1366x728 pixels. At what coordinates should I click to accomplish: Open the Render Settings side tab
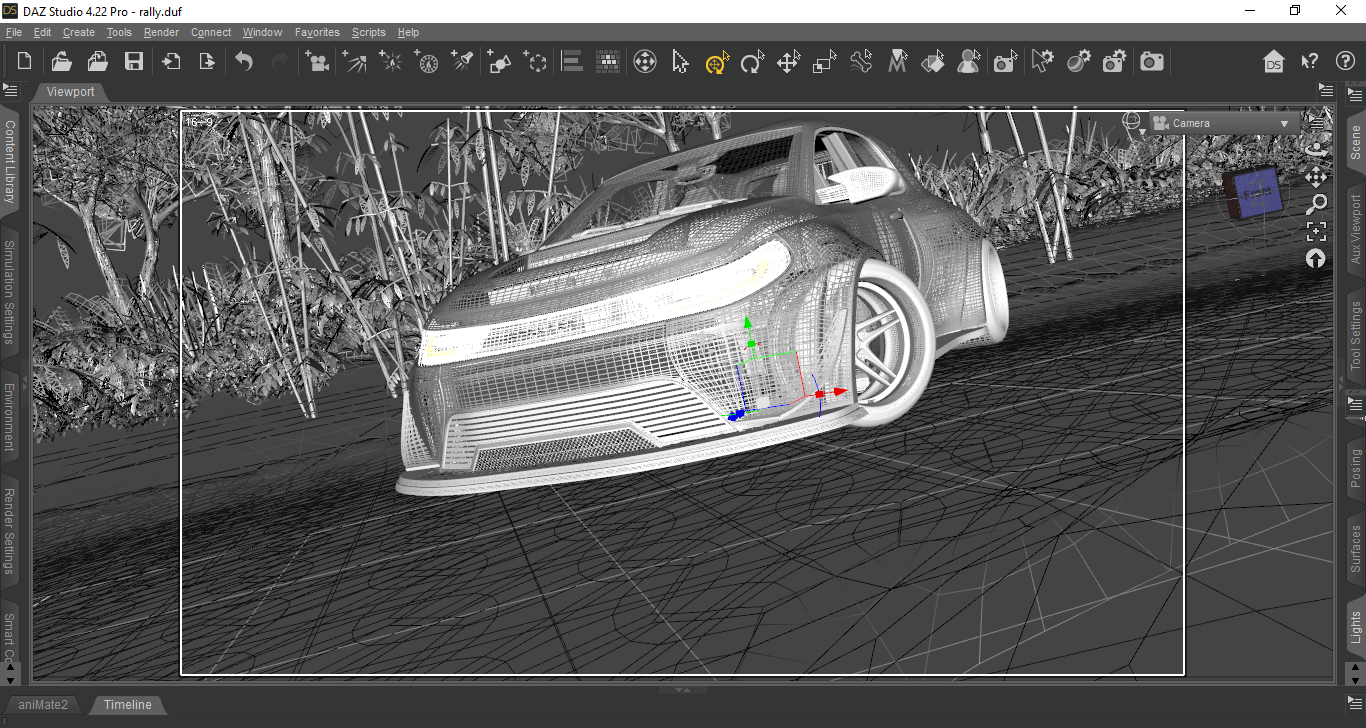pos(10,531)
